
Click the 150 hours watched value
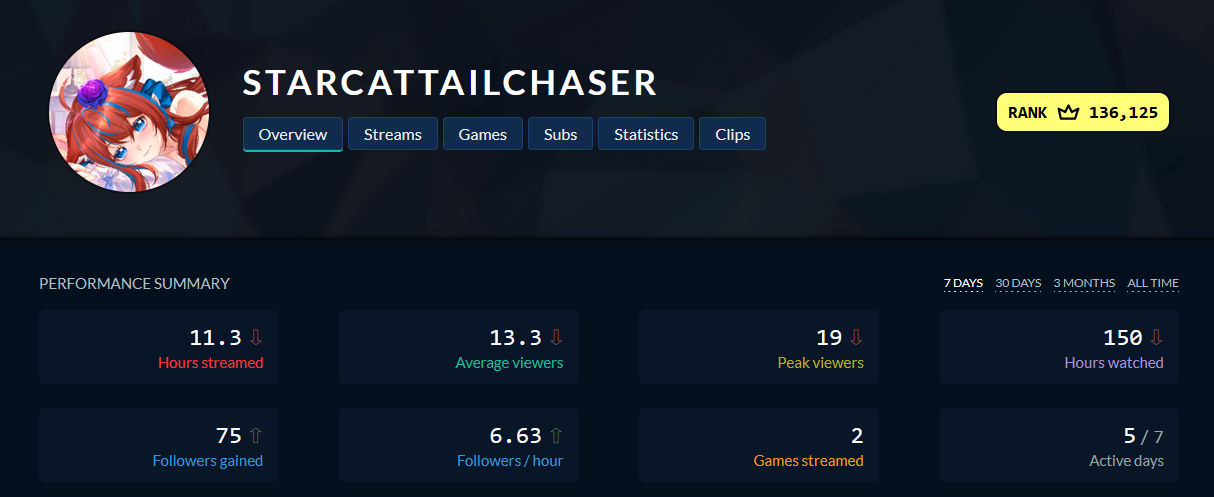pyautogui.click(x=1122, y=338)
